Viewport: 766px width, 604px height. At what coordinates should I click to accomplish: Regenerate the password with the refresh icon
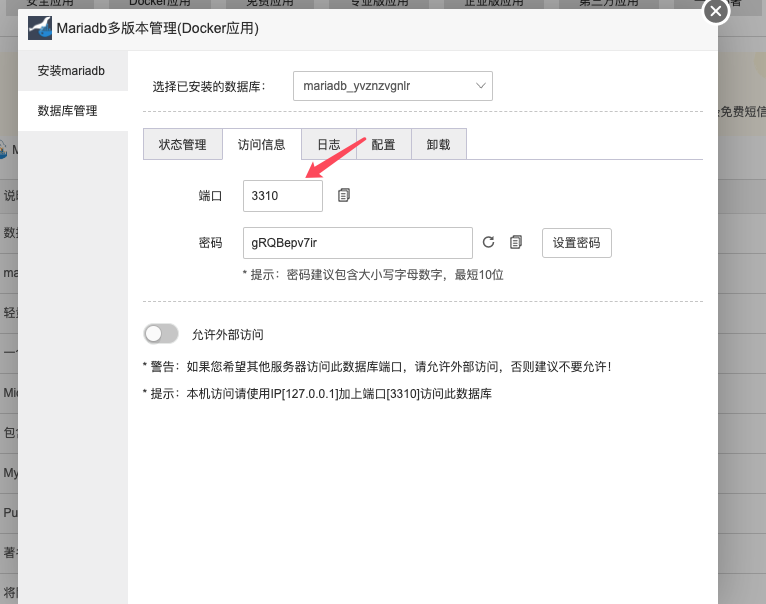[489, 242]
